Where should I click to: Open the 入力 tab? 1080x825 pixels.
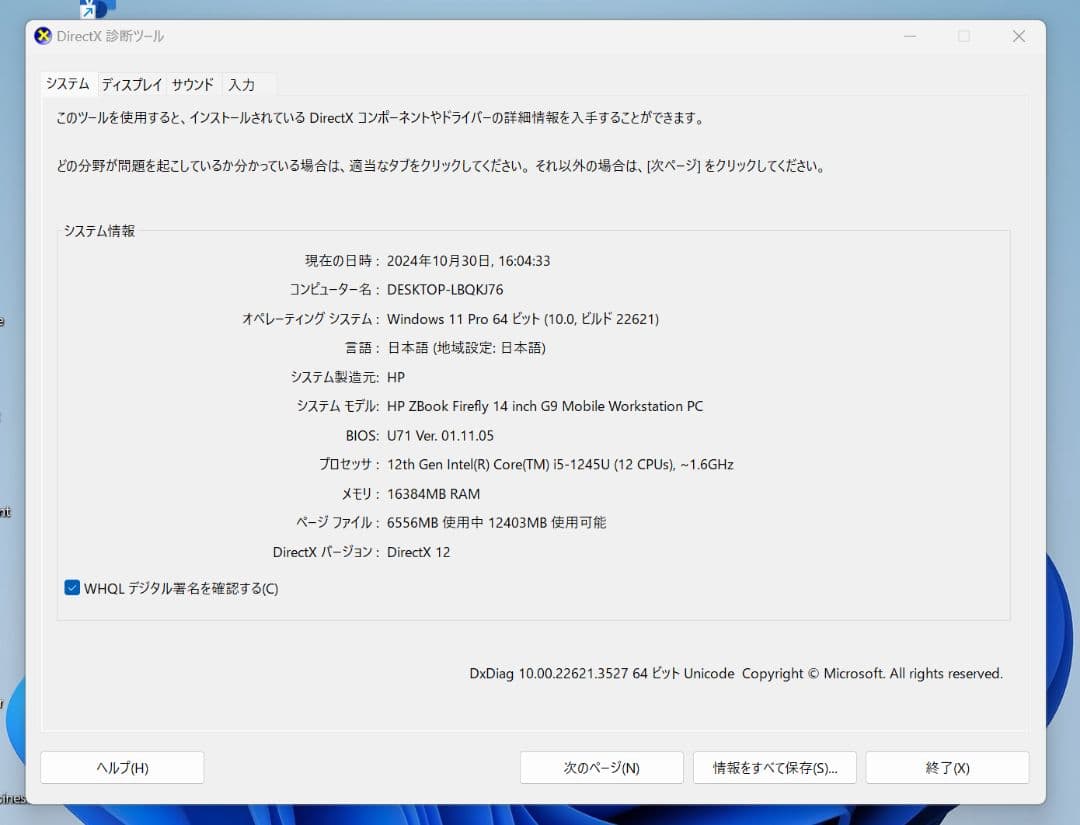[x=243, y=84]
